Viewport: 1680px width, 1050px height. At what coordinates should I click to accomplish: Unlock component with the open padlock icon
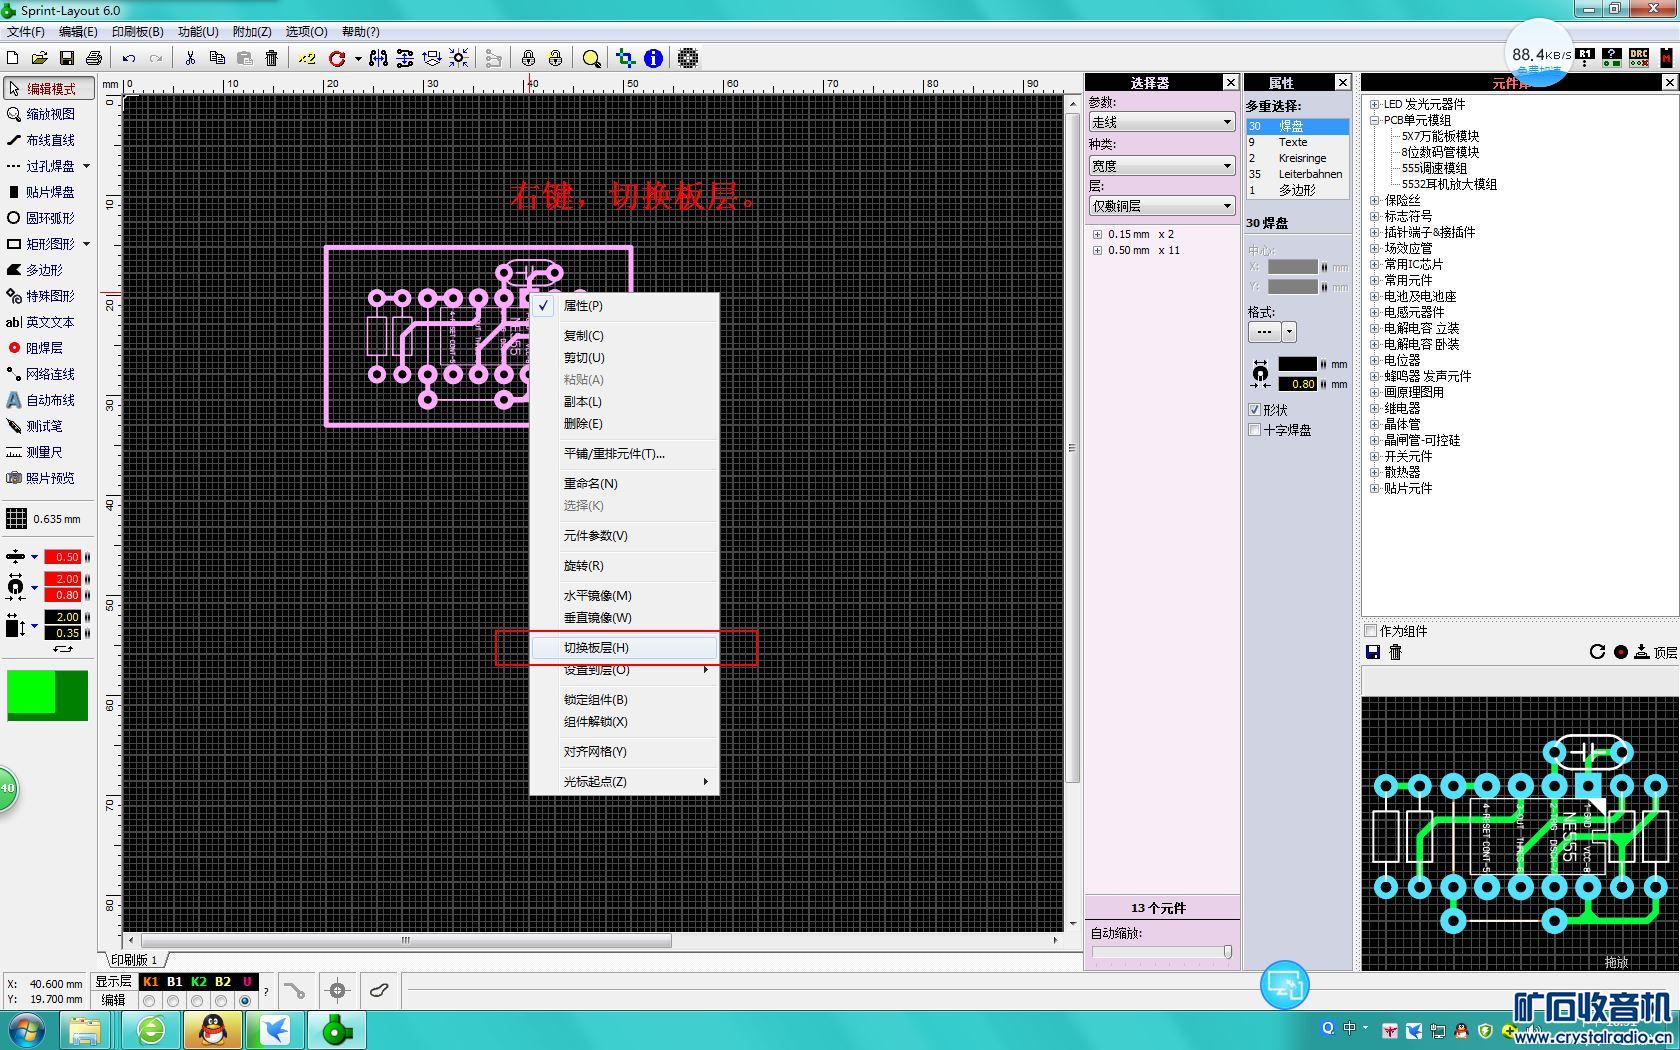[x=555, y=59]
